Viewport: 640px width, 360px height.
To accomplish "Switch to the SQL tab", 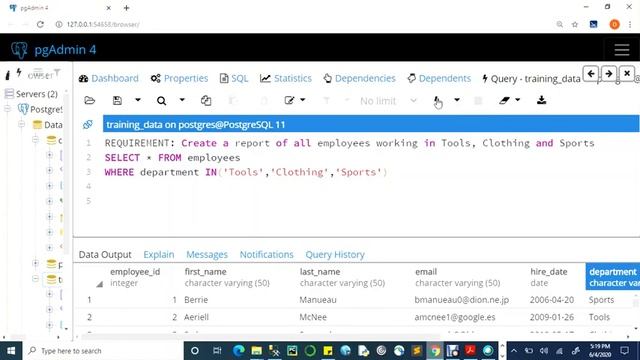I will 234,78.
